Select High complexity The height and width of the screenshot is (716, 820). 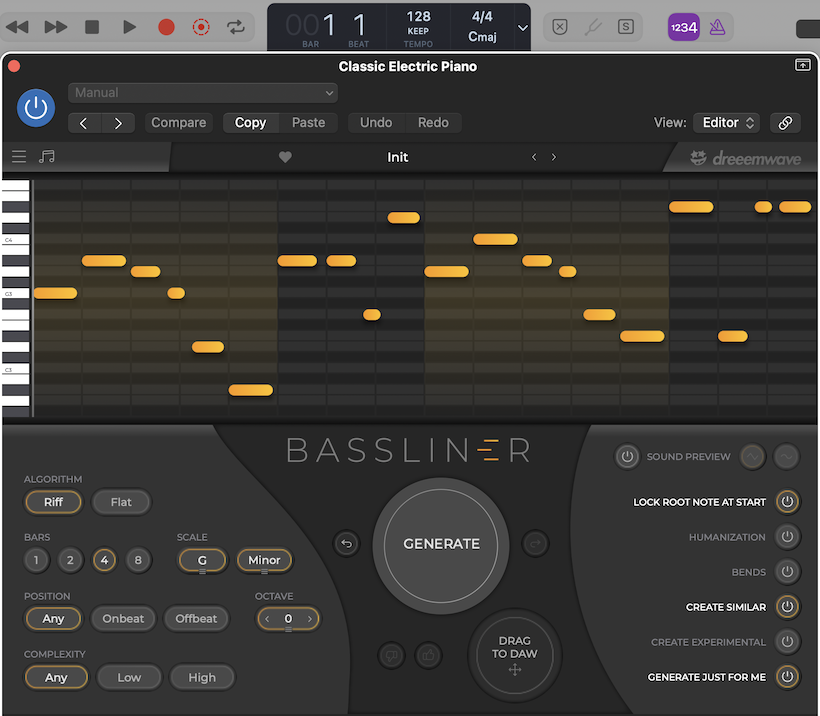pos(202,677)
